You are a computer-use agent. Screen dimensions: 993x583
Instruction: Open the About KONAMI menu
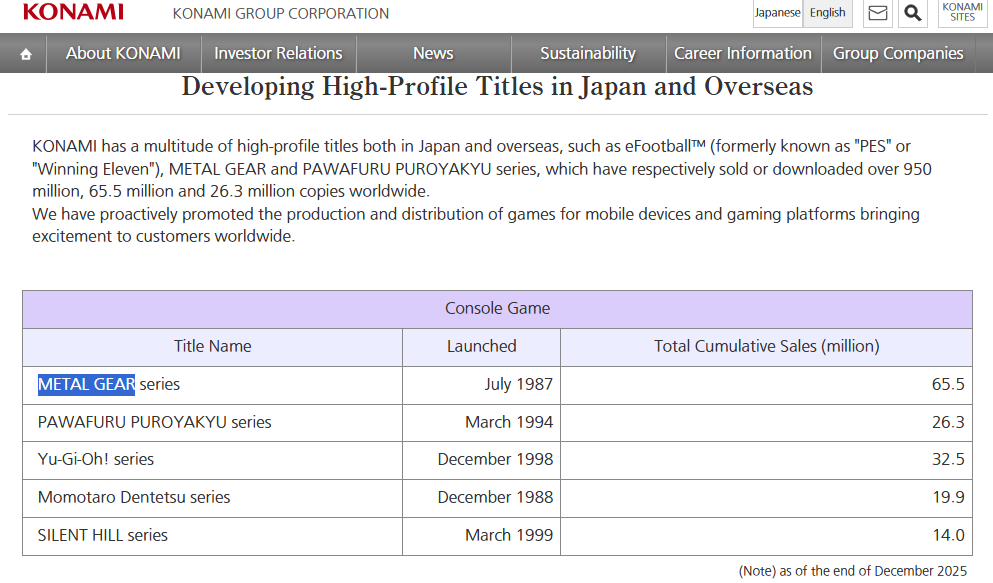[123, 54]
